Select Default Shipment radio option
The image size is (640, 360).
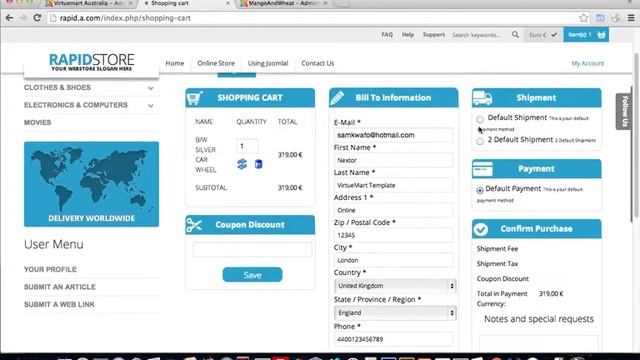480,119
